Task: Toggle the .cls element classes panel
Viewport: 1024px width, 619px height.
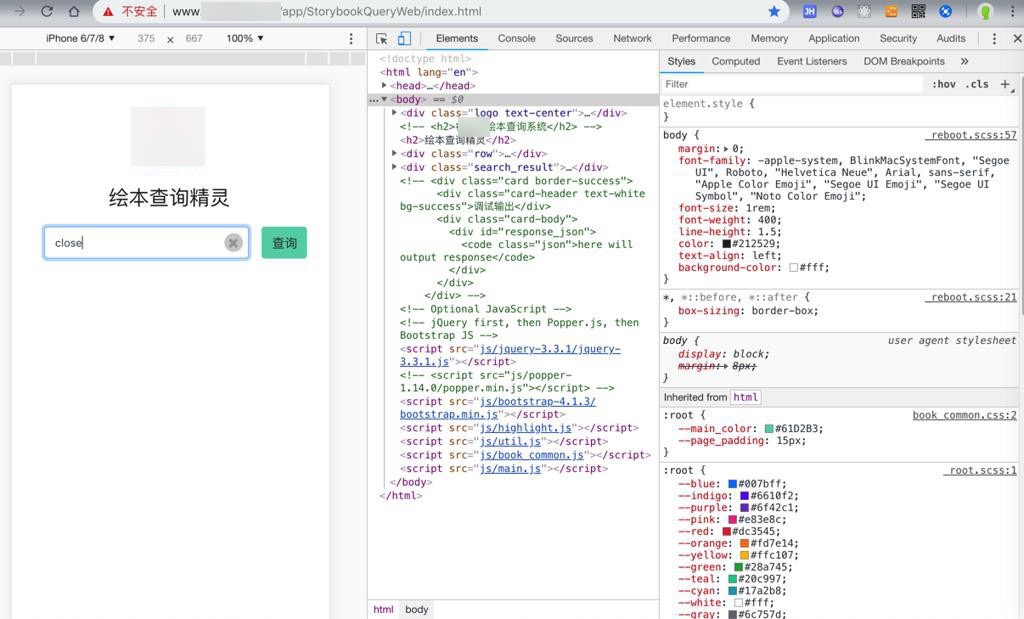Action: point(977,85)
